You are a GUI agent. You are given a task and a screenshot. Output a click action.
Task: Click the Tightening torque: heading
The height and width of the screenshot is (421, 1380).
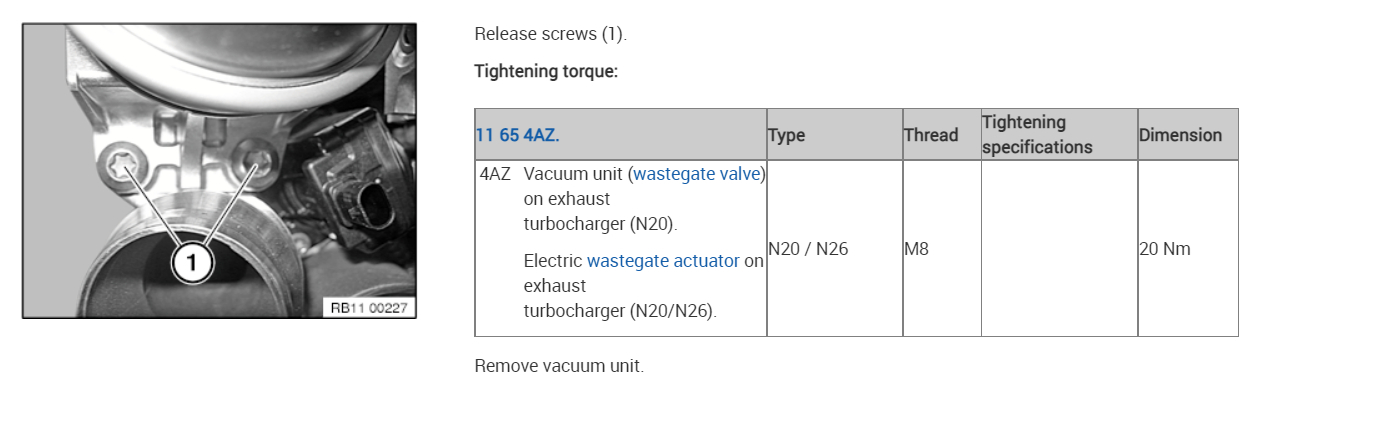(546, 72)
